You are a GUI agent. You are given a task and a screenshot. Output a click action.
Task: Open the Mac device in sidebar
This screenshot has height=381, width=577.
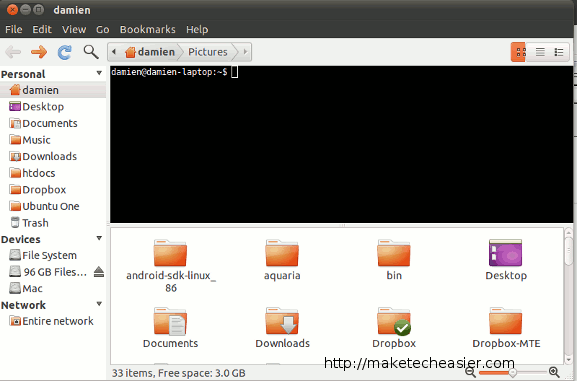click(53, 288)
